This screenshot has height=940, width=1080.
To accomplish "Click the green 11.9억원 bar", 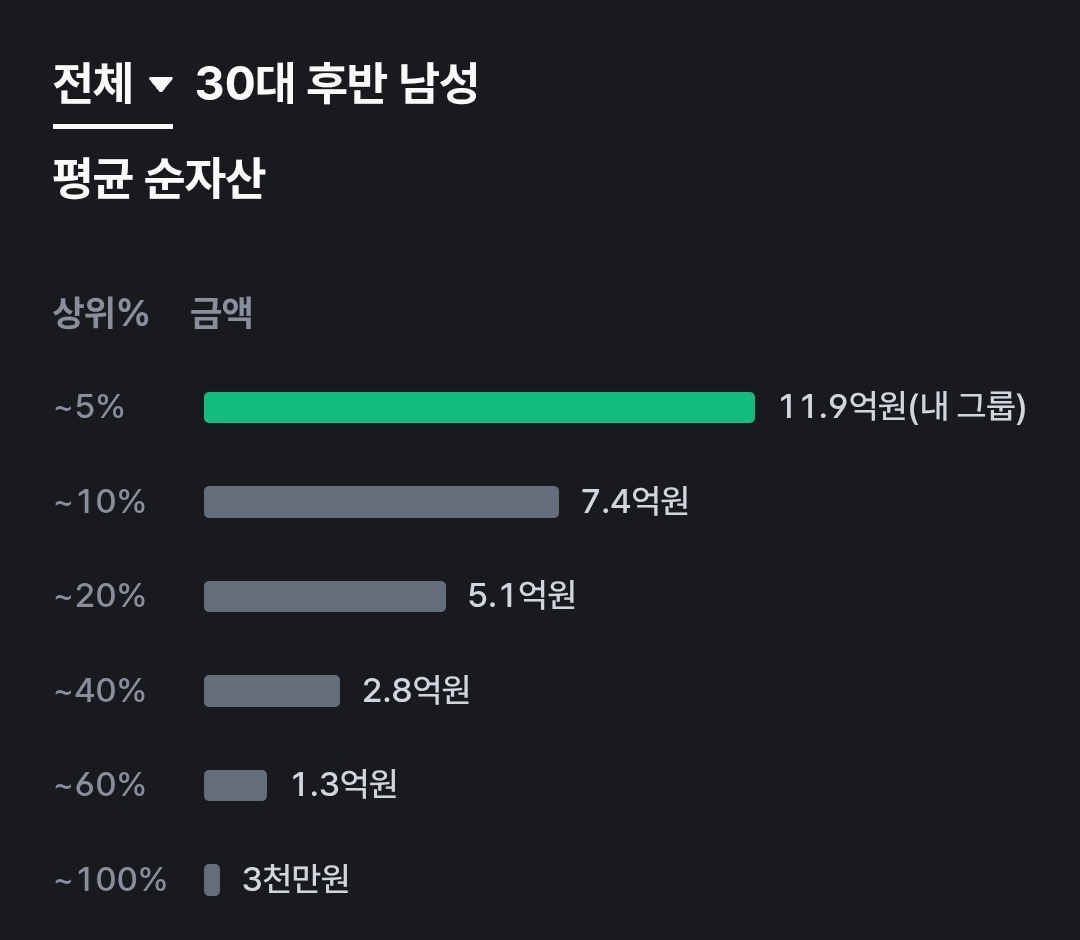I will pyautogui.click(x=479, y=408).
